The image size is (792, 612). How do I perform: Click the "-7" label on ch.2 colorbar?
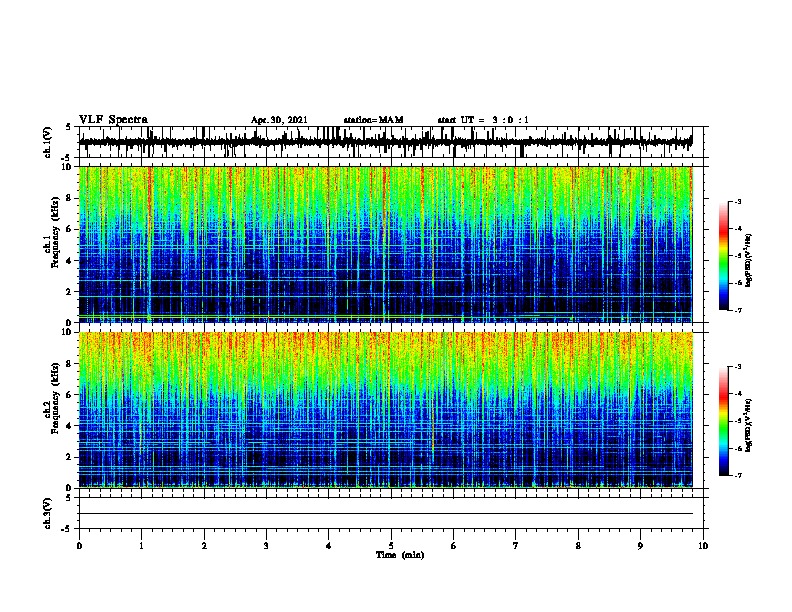point(738,476)
